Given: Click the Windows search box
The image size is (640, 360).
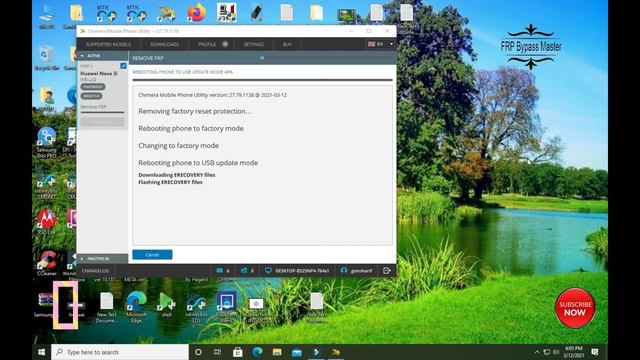Looking at the screenshot, I should tap(120, 352).
